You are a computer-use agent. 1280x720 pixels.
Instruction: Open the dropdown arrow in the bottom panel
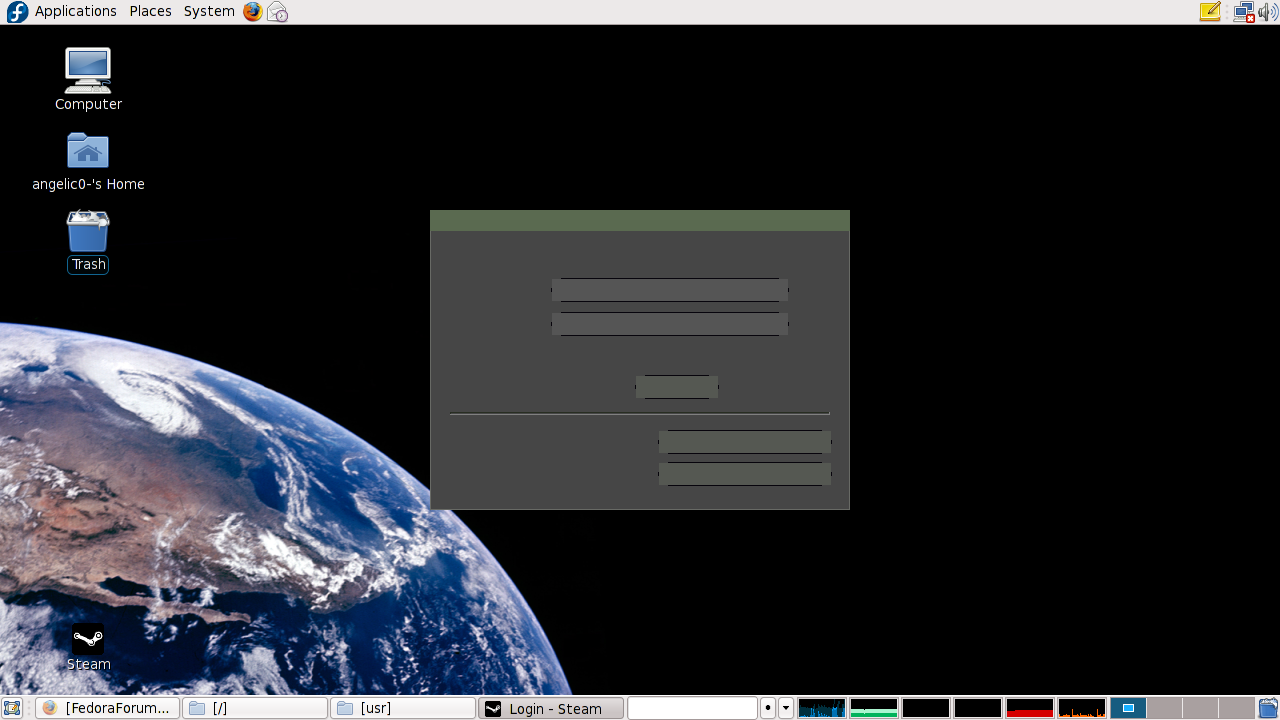(786, 708)
